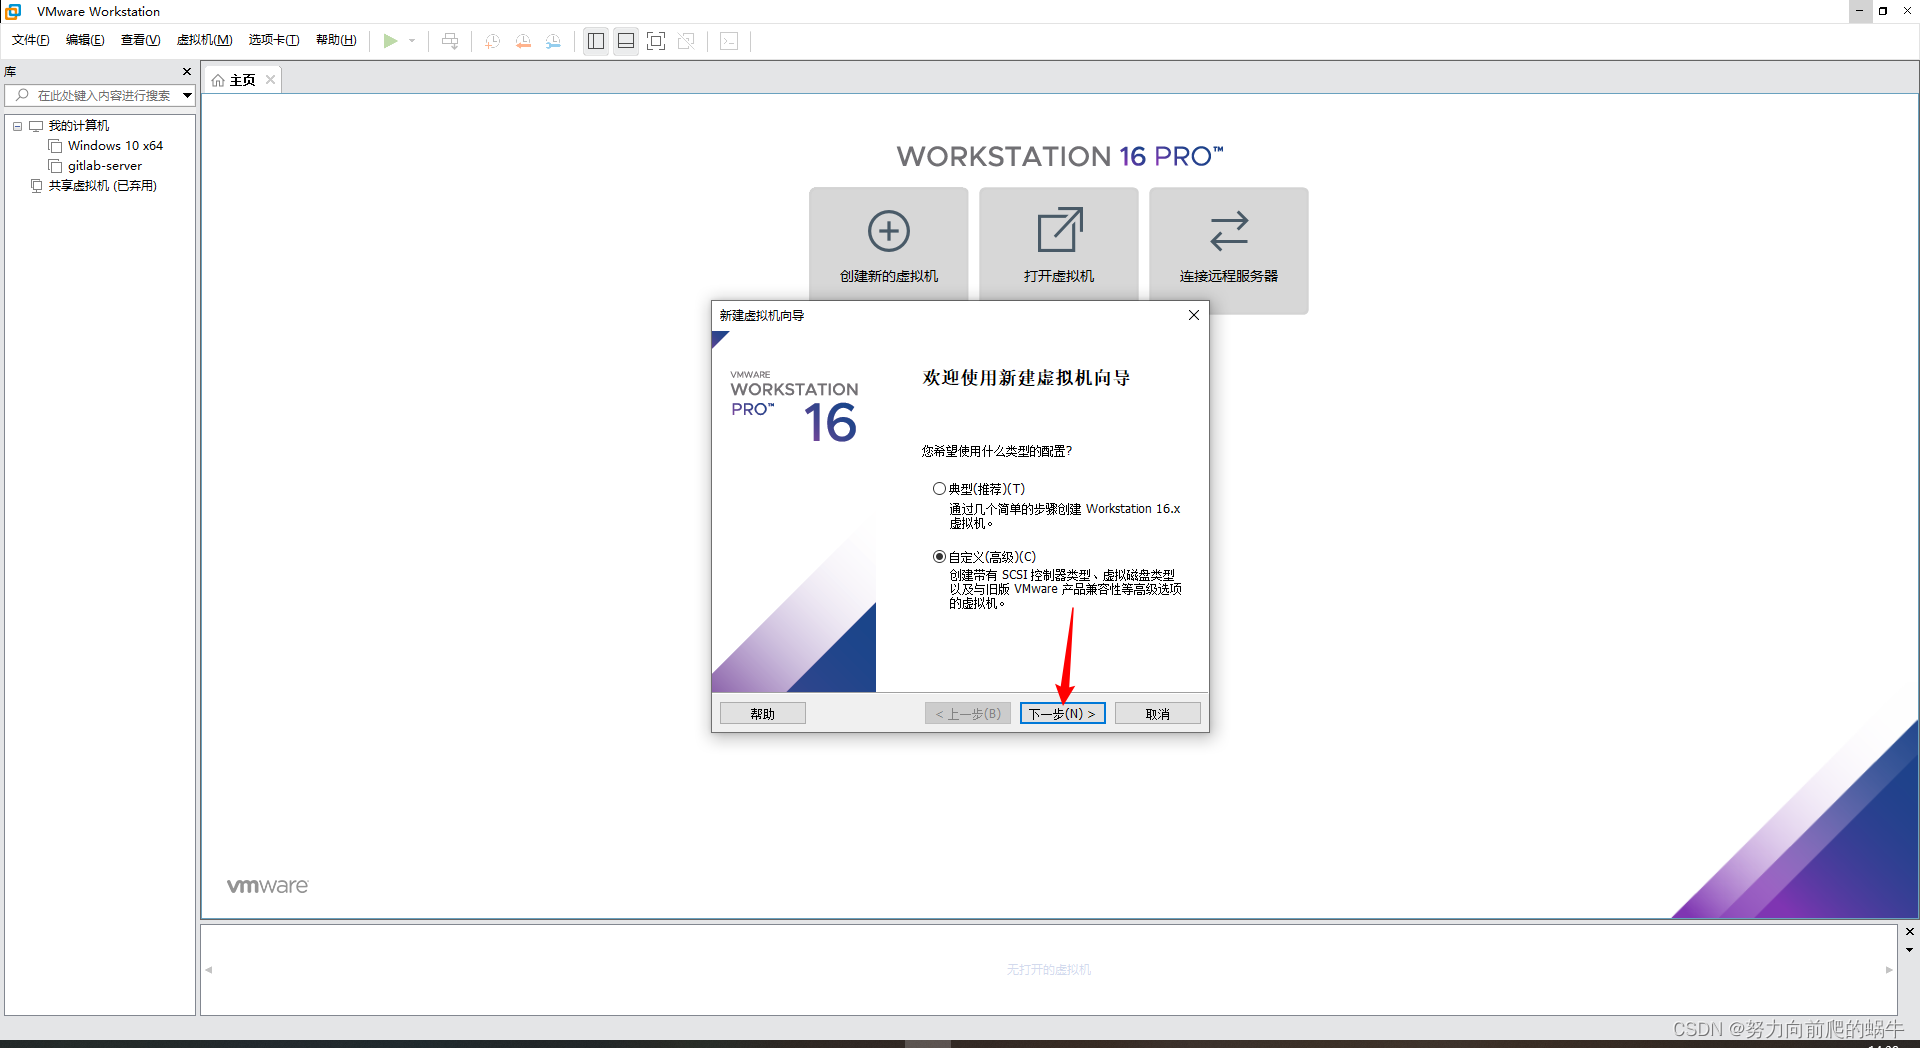The image size is (1920, 1048).
Task: Close the new virtual machine wizard dialog
Action: [x=1193, y=315]
